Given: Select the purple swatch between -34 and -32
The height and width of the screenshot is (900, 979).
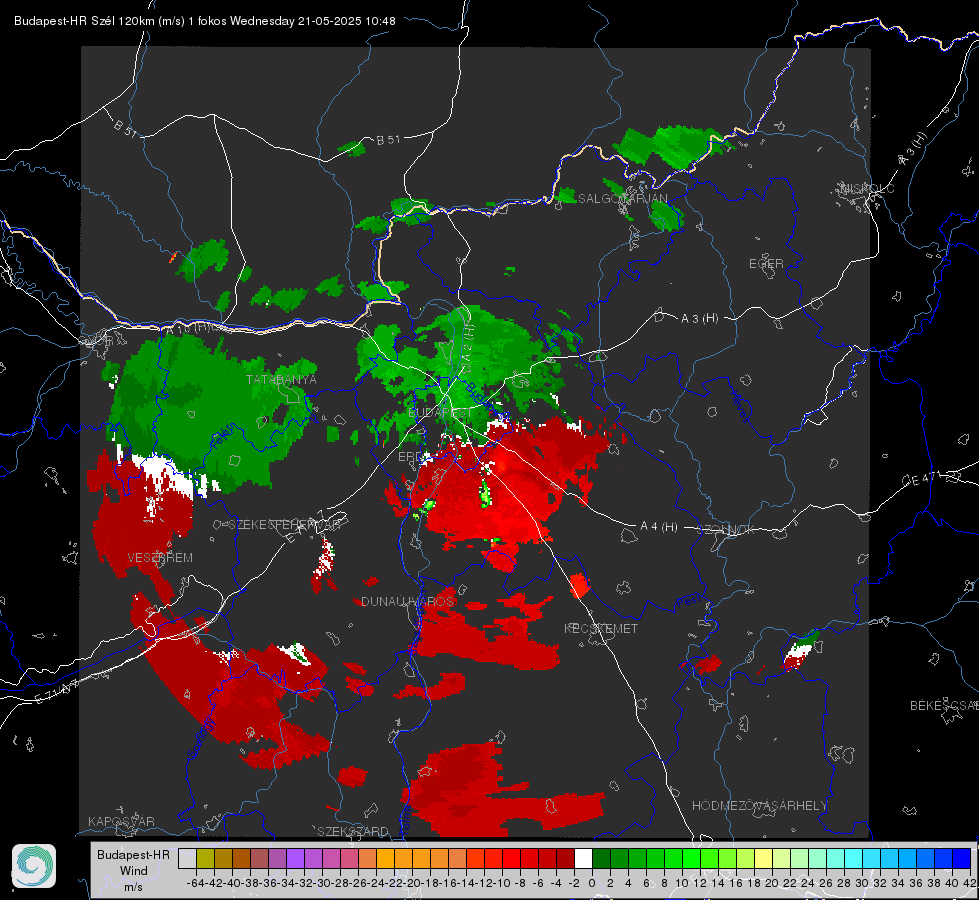Looking at the screenshot, I should [295, 858].
